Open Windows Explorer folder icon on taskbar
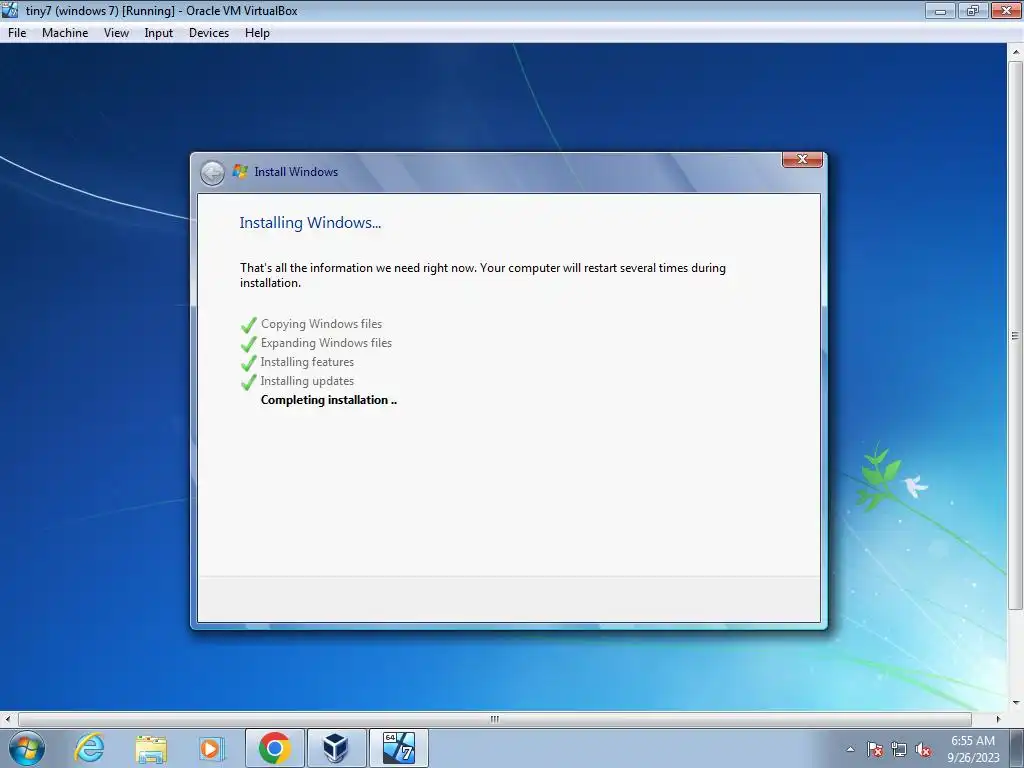 pos(151,748)
